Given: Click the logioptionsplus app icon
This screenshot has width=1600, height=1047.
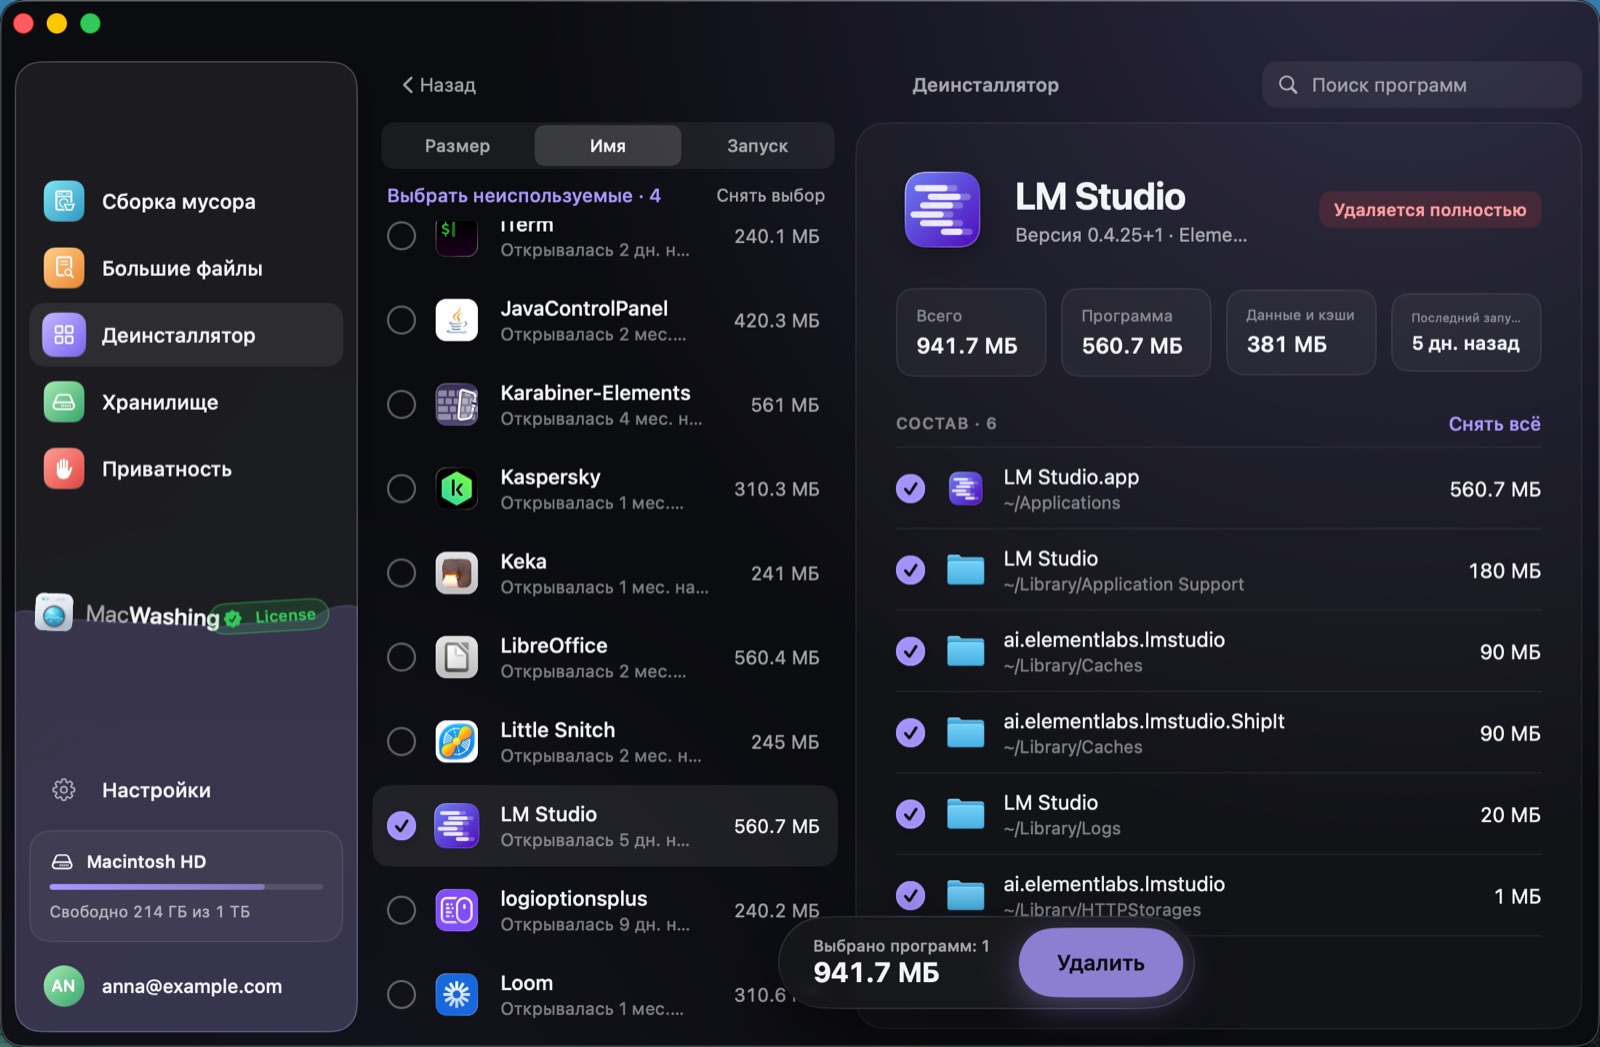Looking at the screenshot, I should point(457,910).
